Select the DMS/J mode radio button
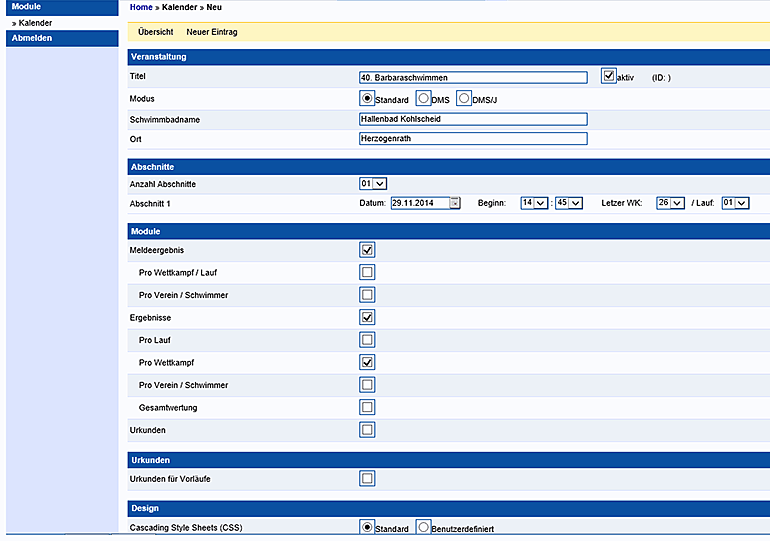 tap(463, 99)
